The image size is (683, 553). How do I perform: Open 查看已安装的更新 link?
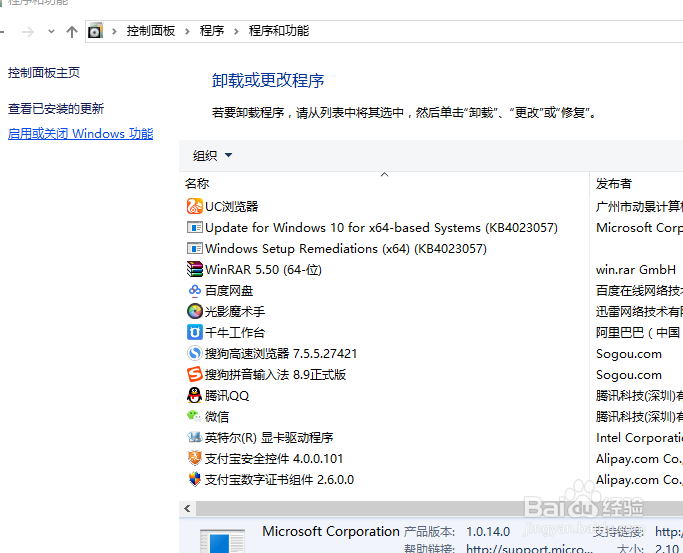(x=56, y=108)
